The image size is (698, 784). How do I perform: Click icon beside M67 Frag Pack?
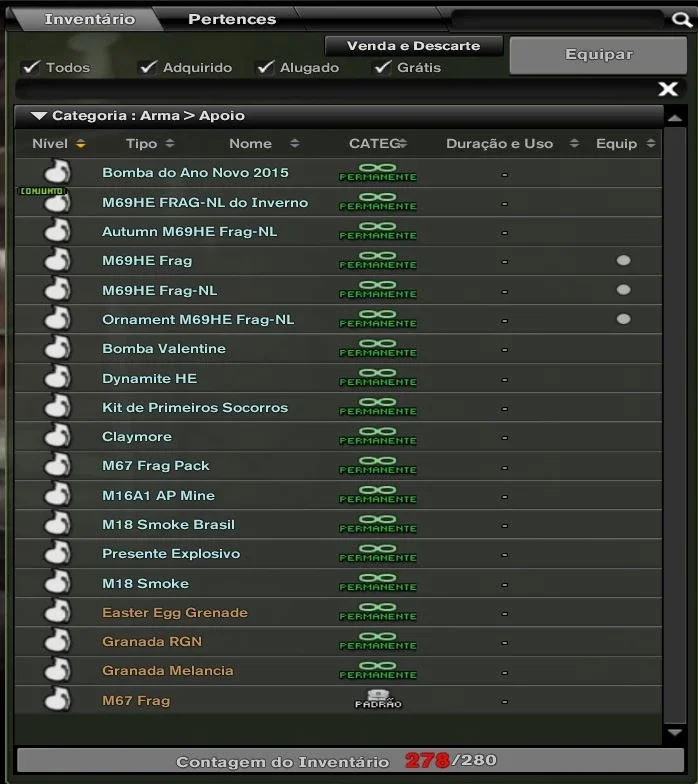(58, 465)
